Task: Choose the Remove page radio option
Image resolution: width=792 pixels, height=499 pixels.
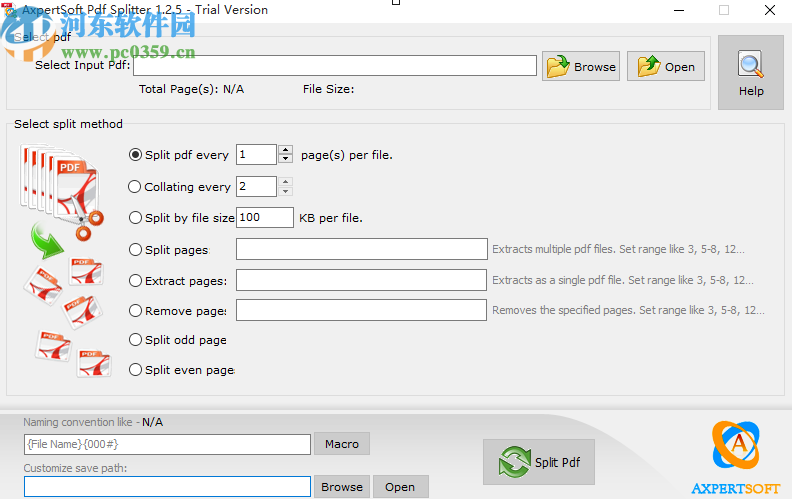Action: [x=135, y=311]
